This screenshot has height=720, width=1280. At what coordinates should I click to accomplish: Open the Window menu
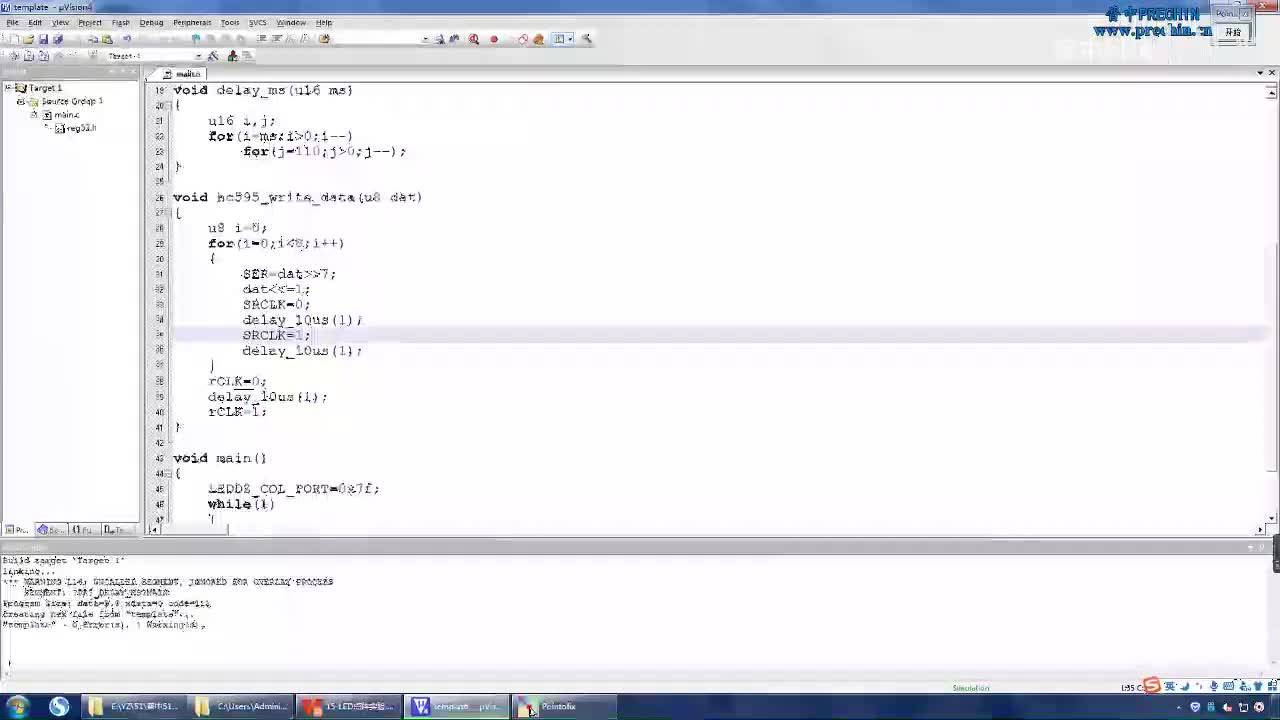[x=291, y=22]
